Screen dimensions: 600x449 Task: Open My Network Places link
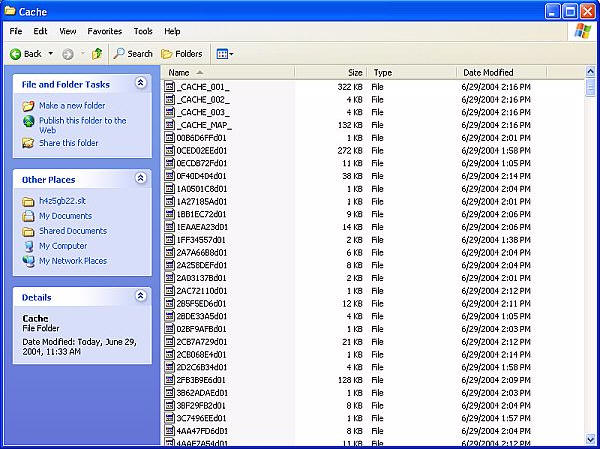coord(72,260)
